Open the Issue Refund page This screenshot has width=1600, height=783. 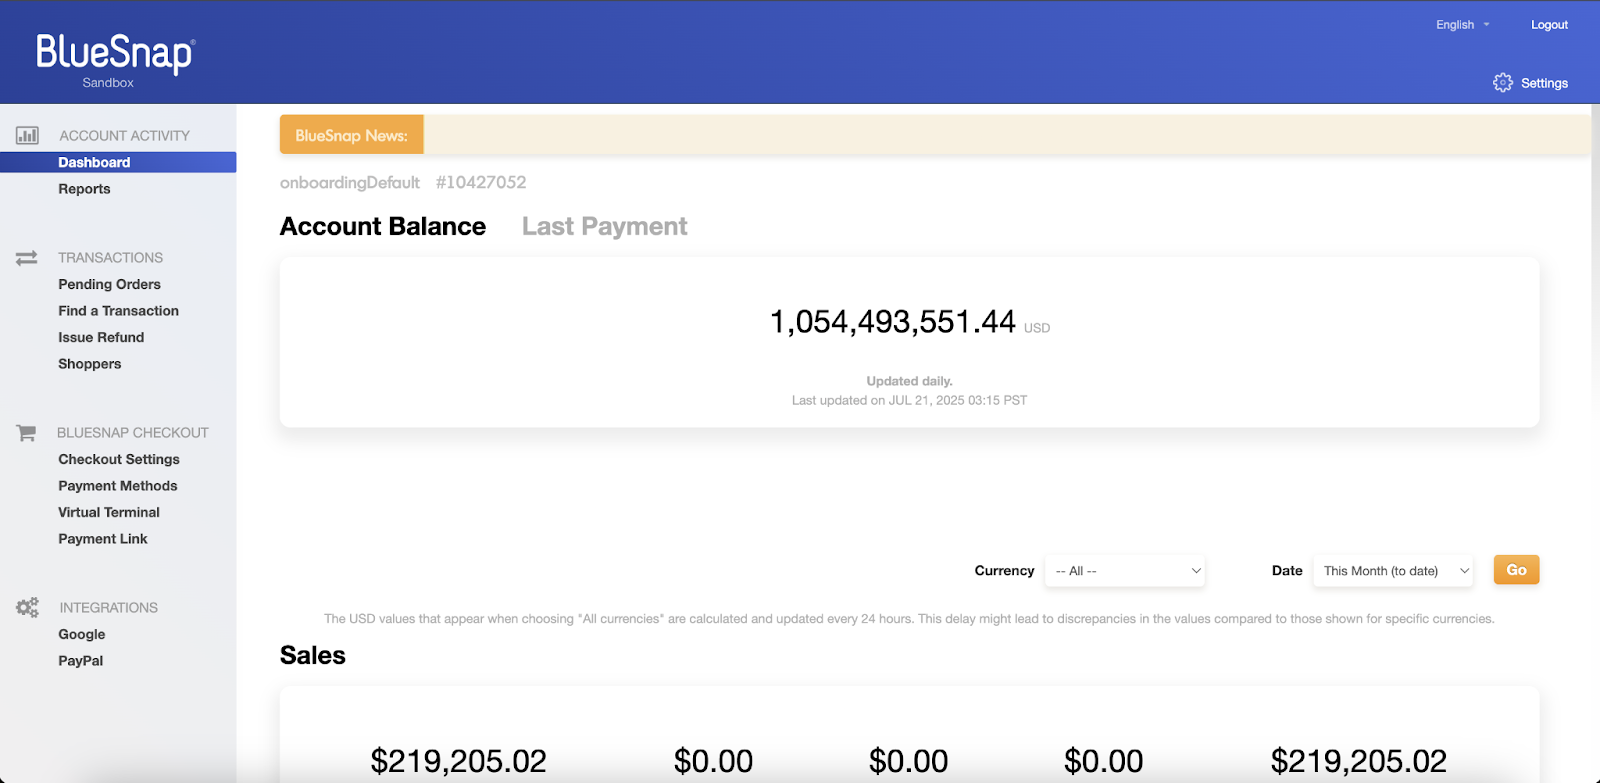101,338
